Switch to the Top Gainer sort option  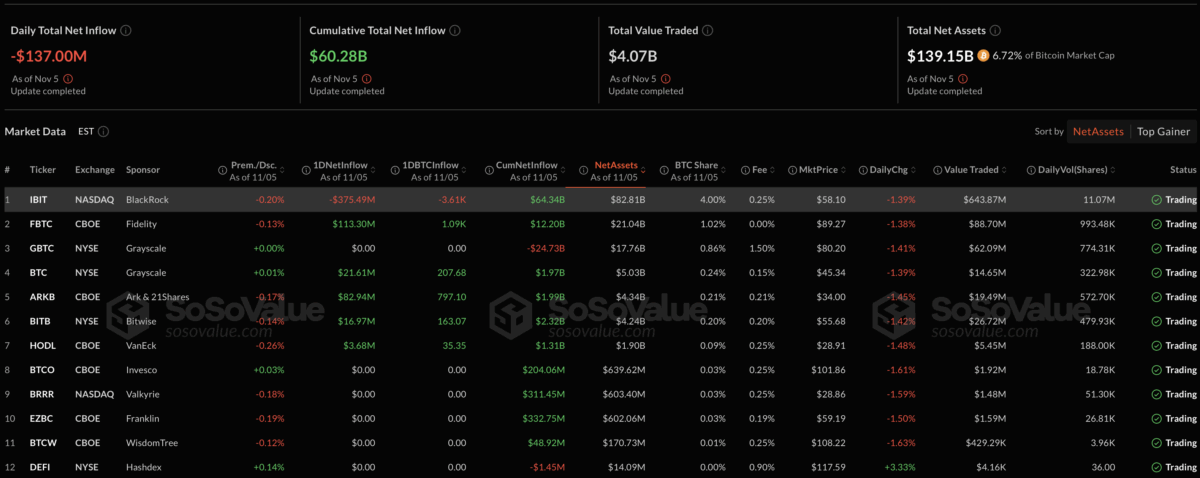1164,131
